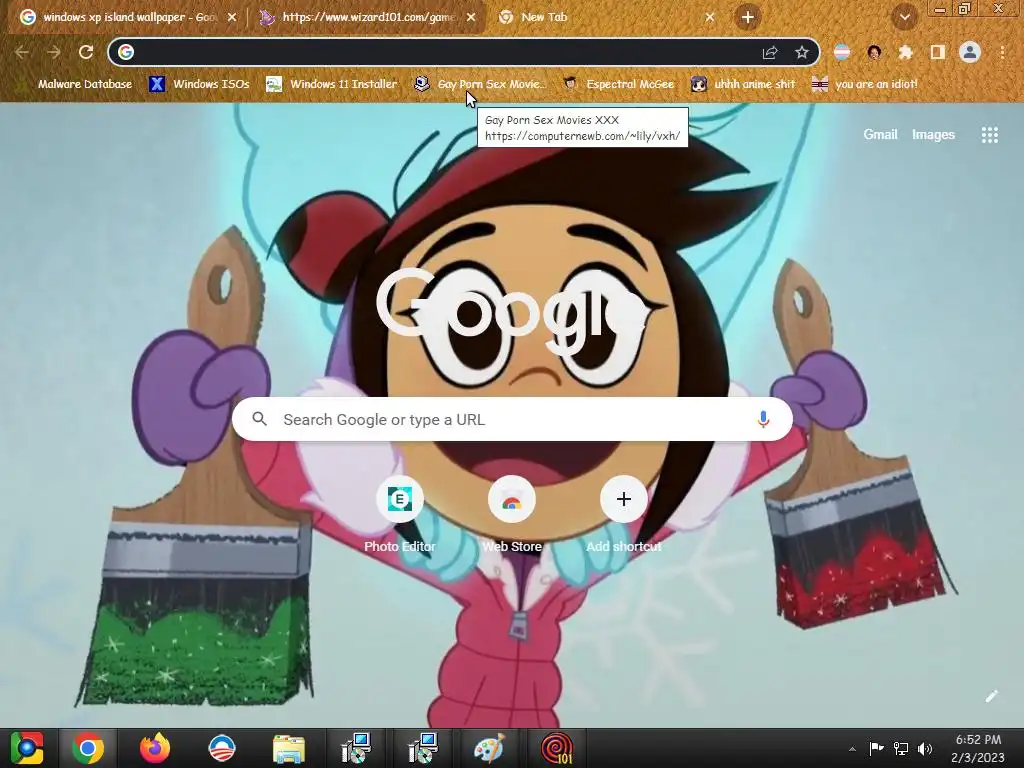1024x768 pixels.
Task: Click the volume speaker tray icon
Action: pyautogui.click(x=925, y=748)
